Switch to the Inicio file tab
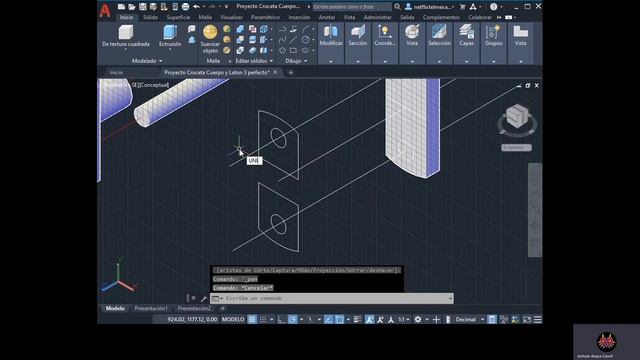 (x=116, y=72)
